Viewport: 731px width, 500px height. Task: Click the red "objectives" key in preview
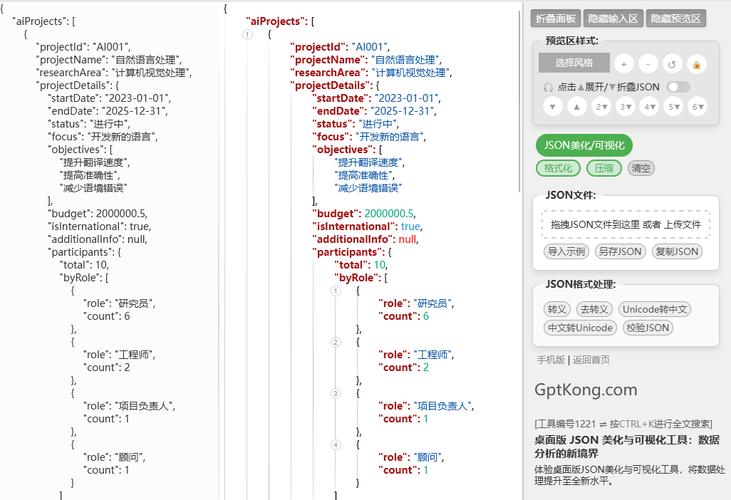point(344,150)
